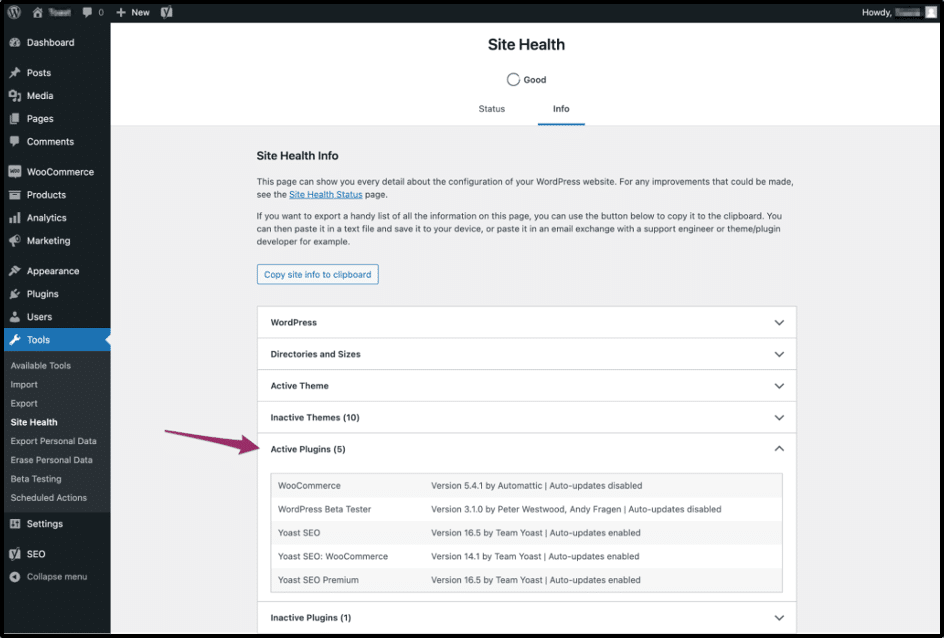This screenshot has height=638, width=944.
Task: Follow the Site Health Status link
Action: (x=326, y=195)
